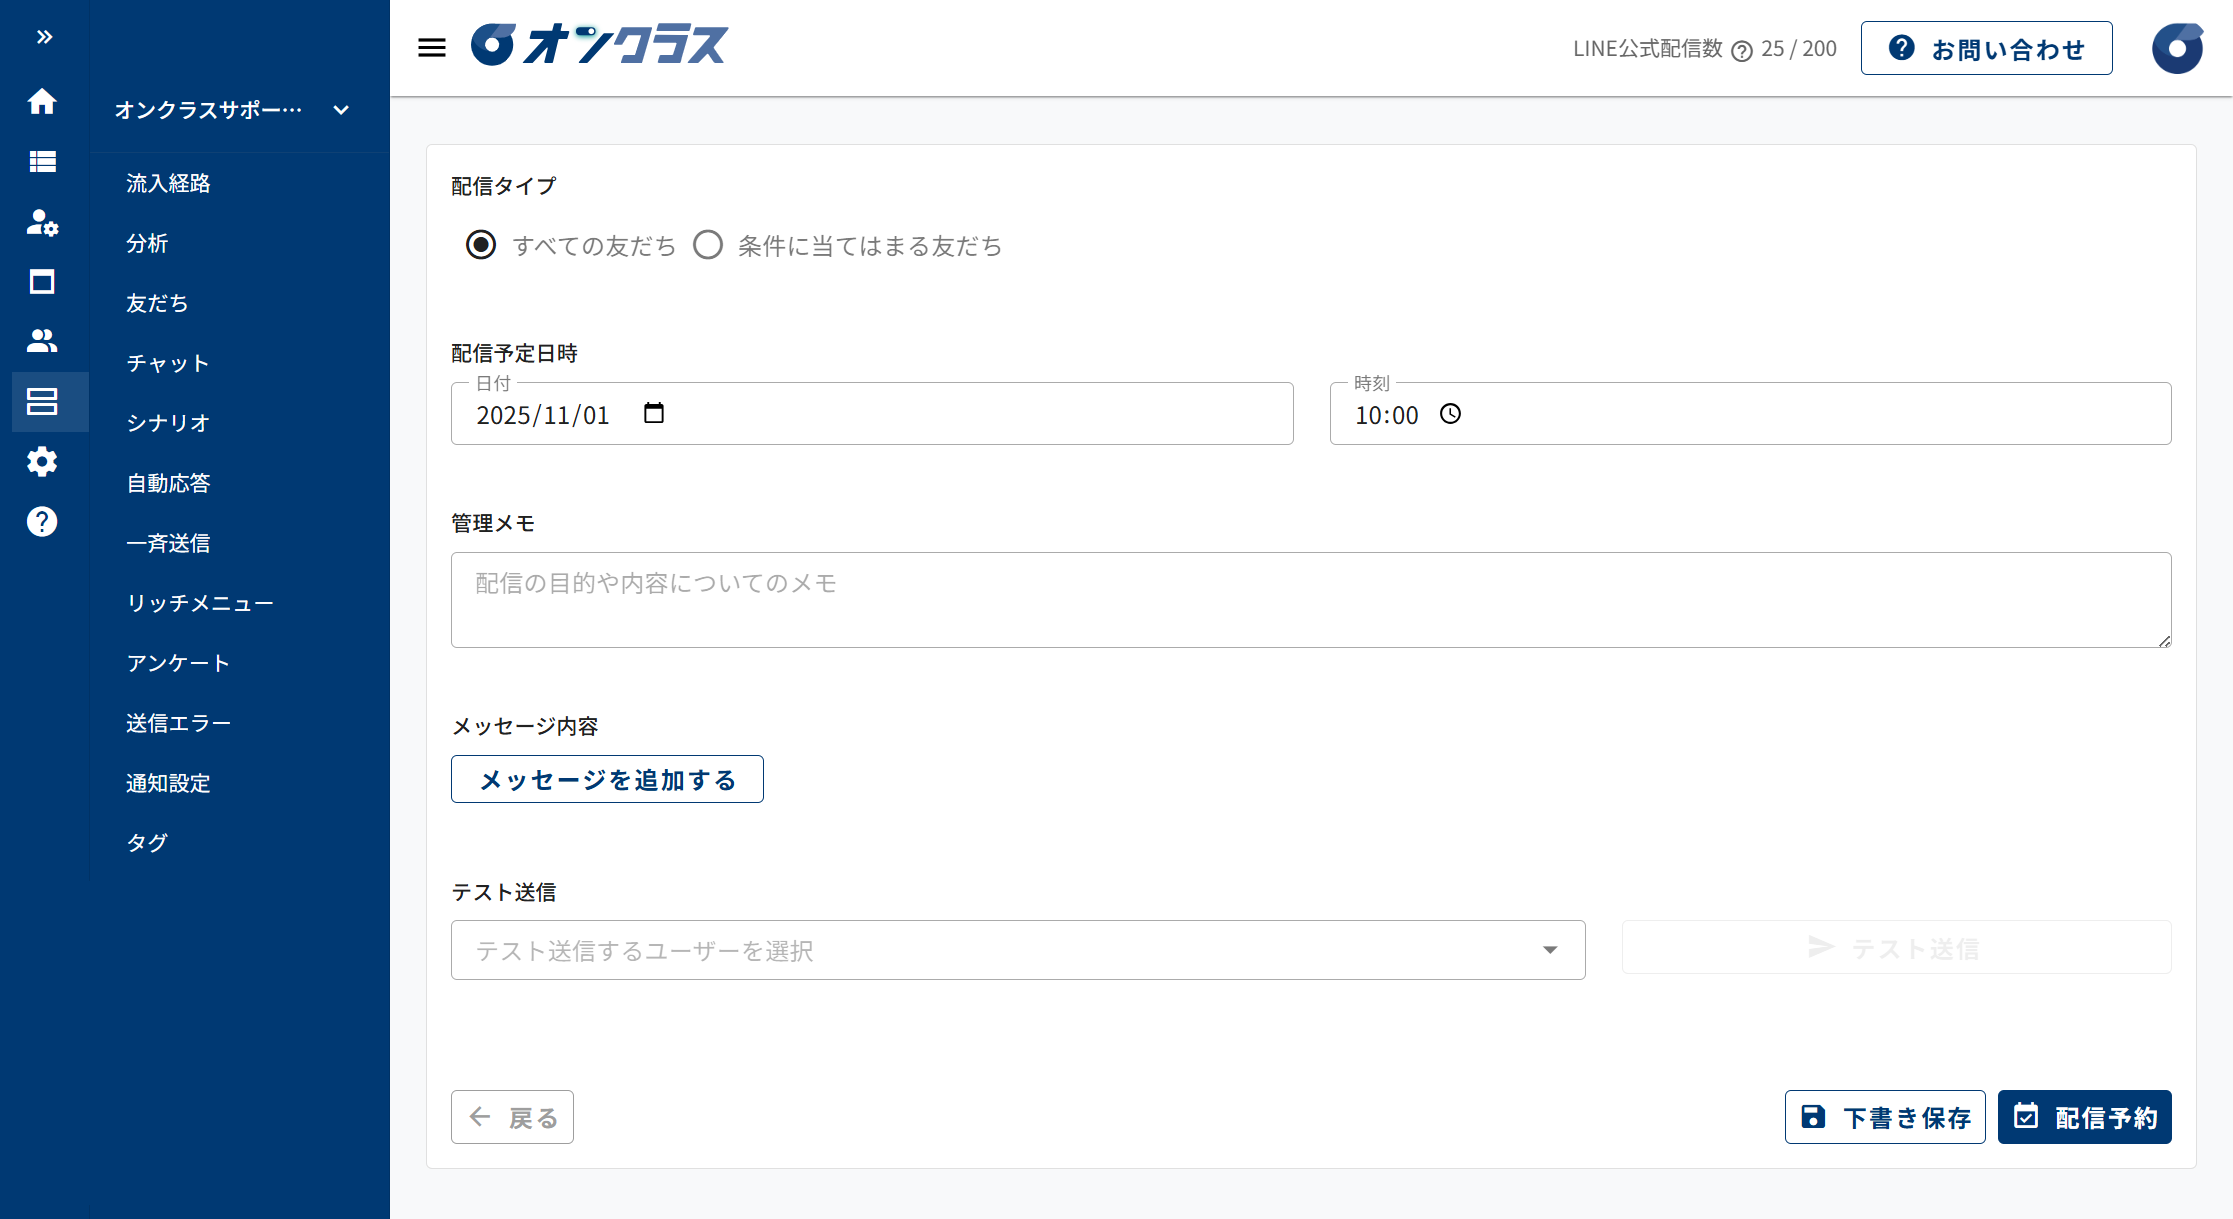Click the 下書き保存 button
The image size is (2233, 1219).
click(x=1885, y=1117)
